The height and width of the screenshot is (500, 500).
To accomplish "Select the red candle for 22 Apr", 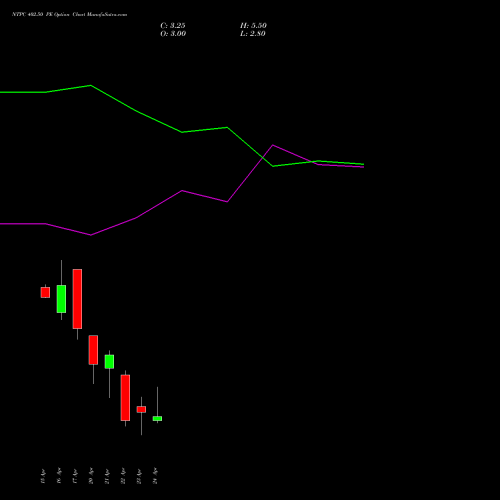I will tap(125, 398).
